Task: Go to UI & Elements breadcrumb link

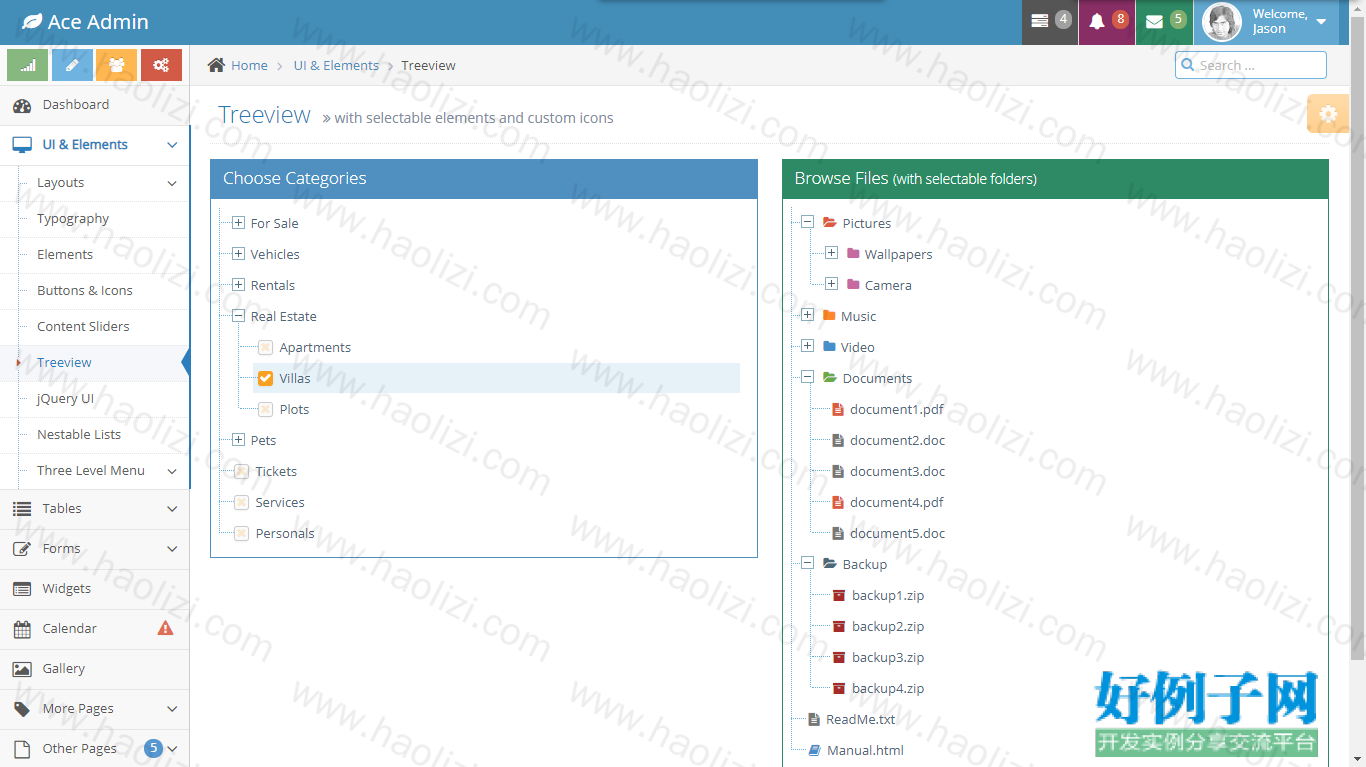Action: point(336,65)
